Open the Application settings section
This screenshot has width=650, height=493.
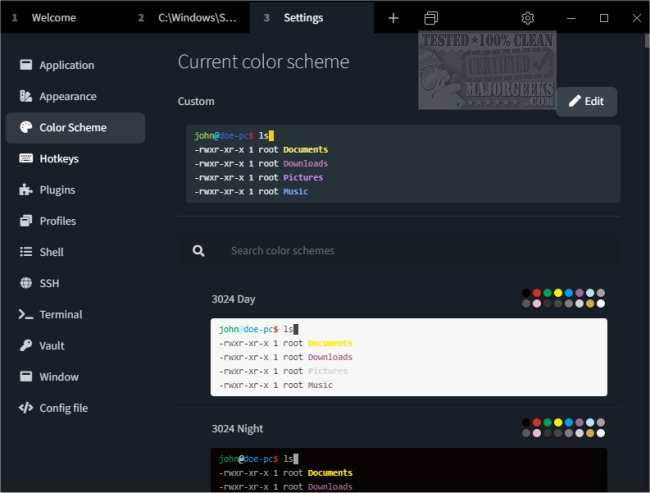67,65
